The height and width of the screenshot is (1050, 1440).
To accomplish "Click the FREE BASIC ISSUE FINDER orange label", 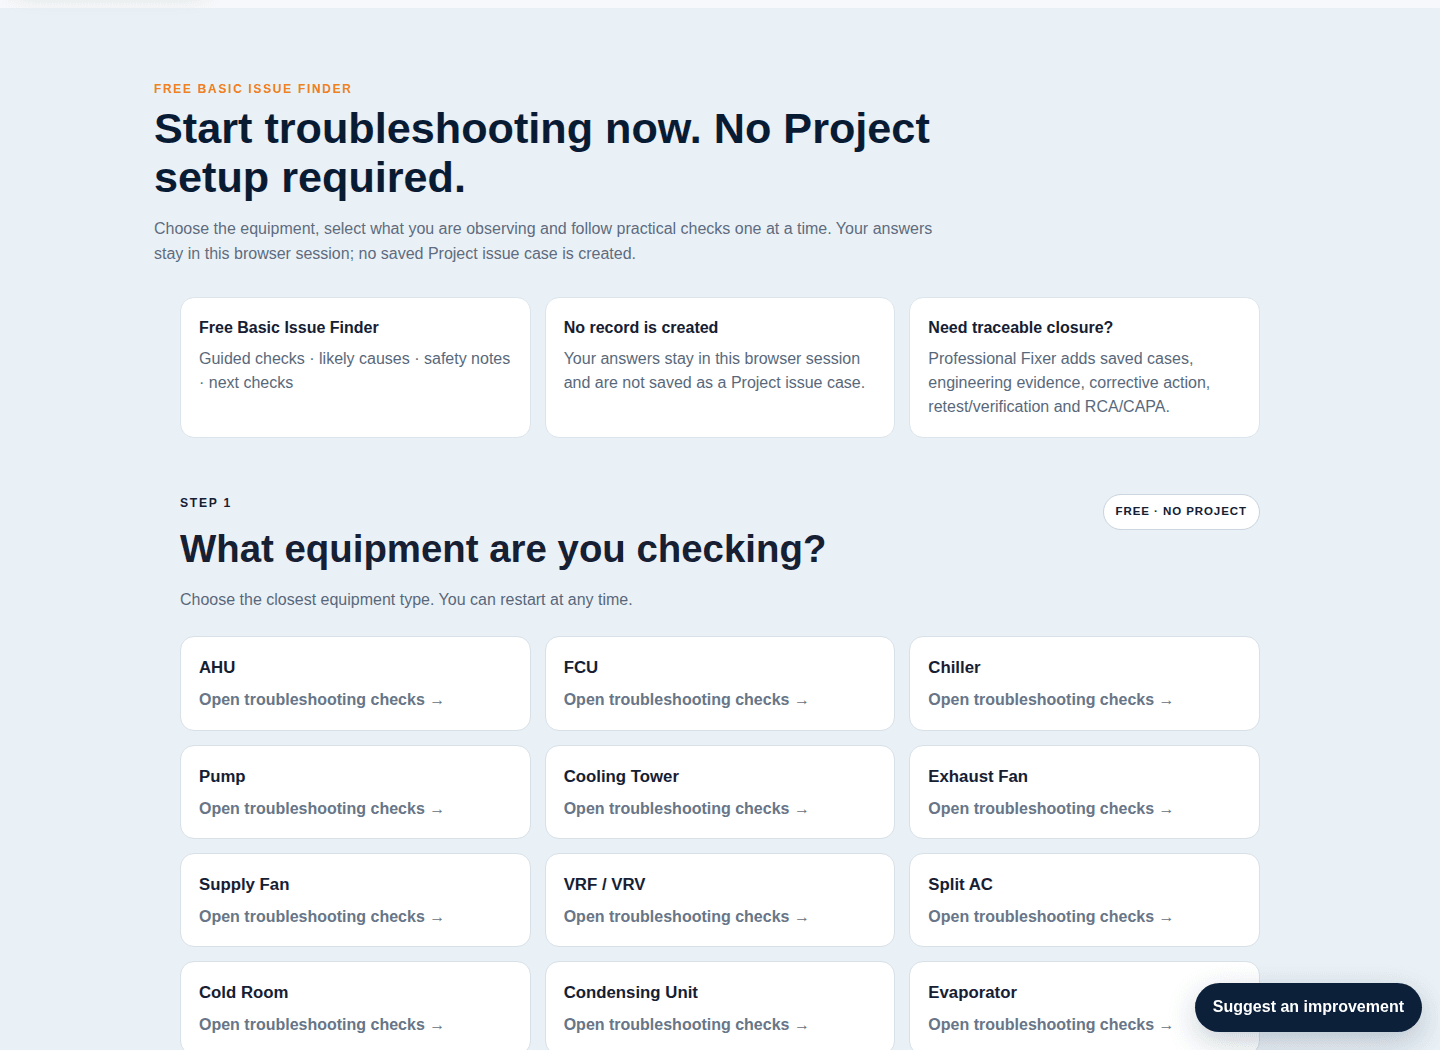I will 253,89.
